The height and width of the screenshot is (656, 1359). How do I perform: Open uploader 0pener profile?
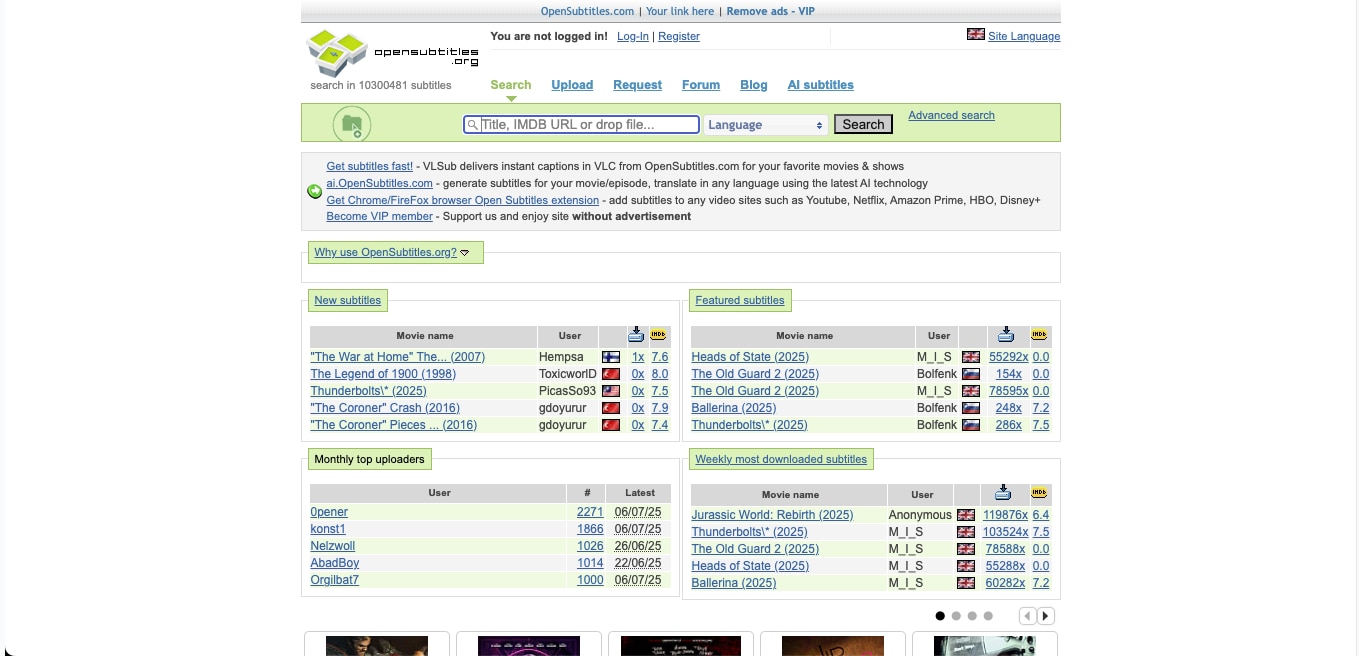click(x=329, y=512)
